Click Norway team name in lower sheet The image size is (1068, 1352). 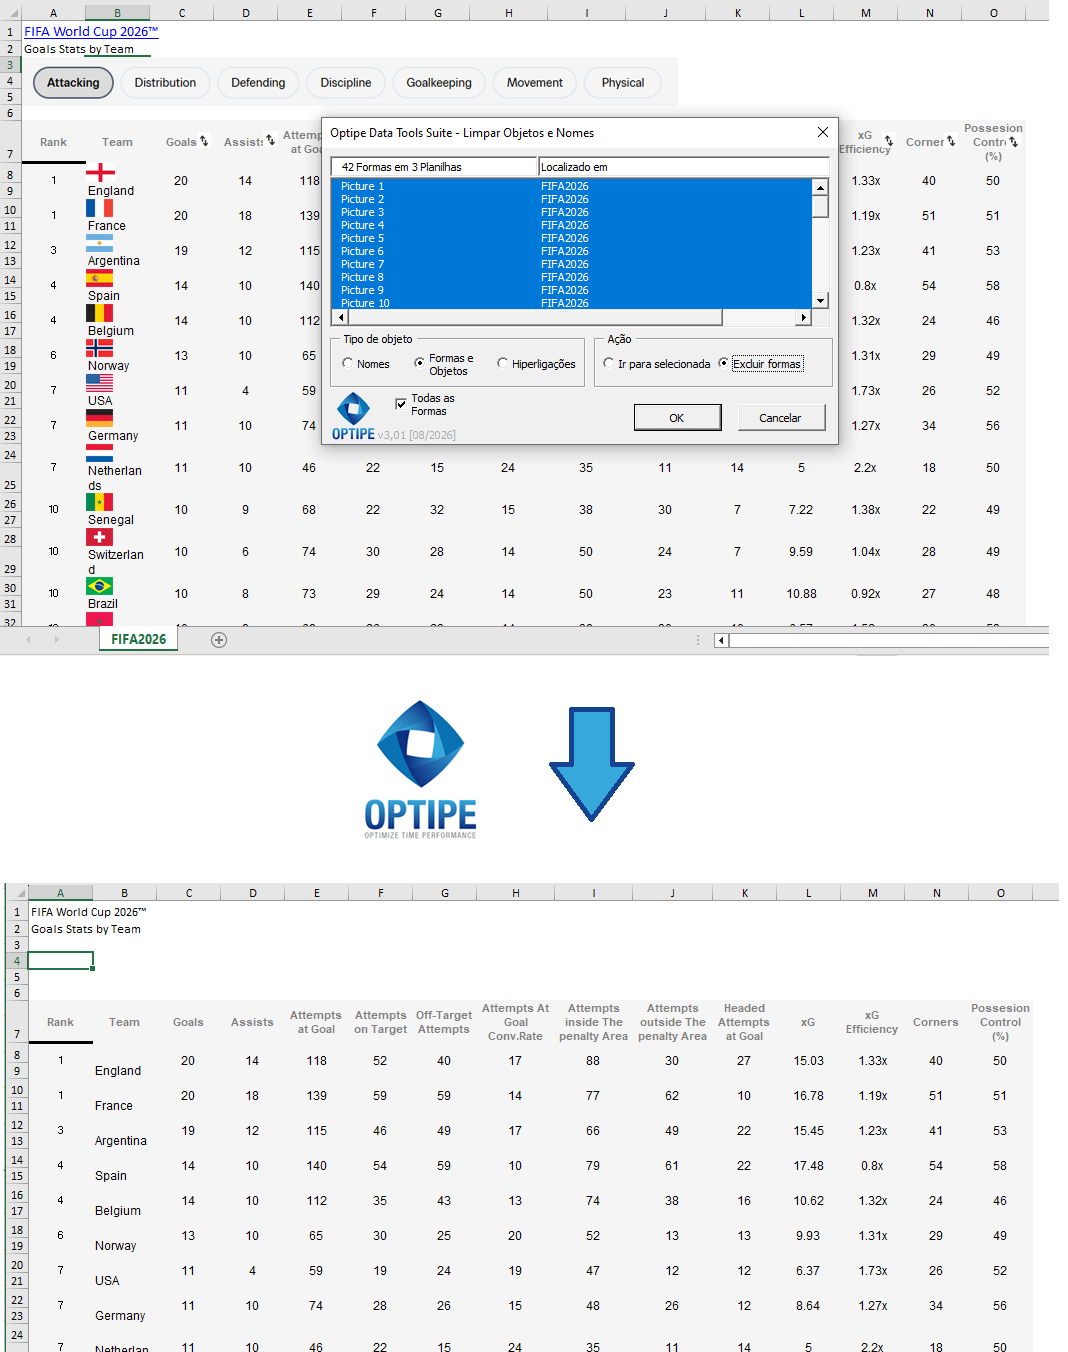coord(116,1246)
